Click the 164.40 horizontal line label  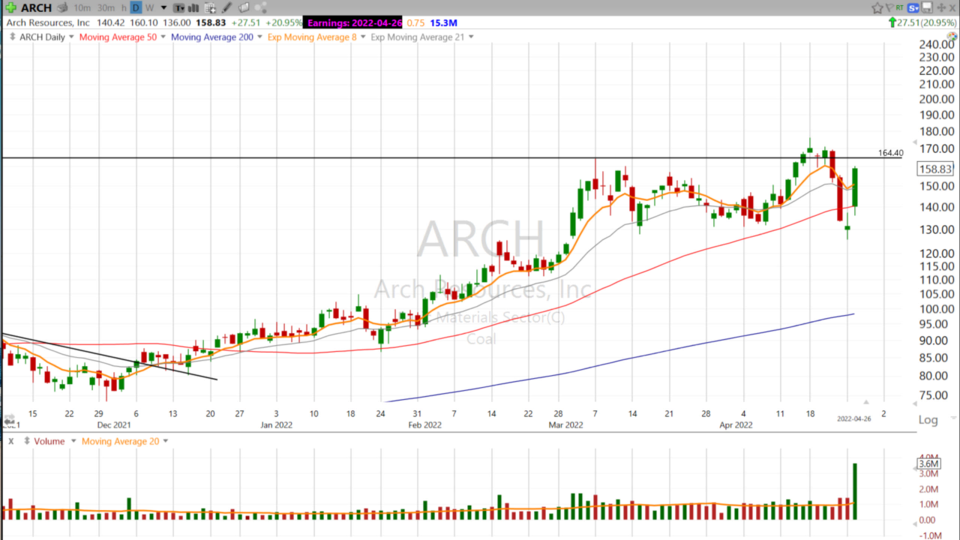click(x=890, y=153)
